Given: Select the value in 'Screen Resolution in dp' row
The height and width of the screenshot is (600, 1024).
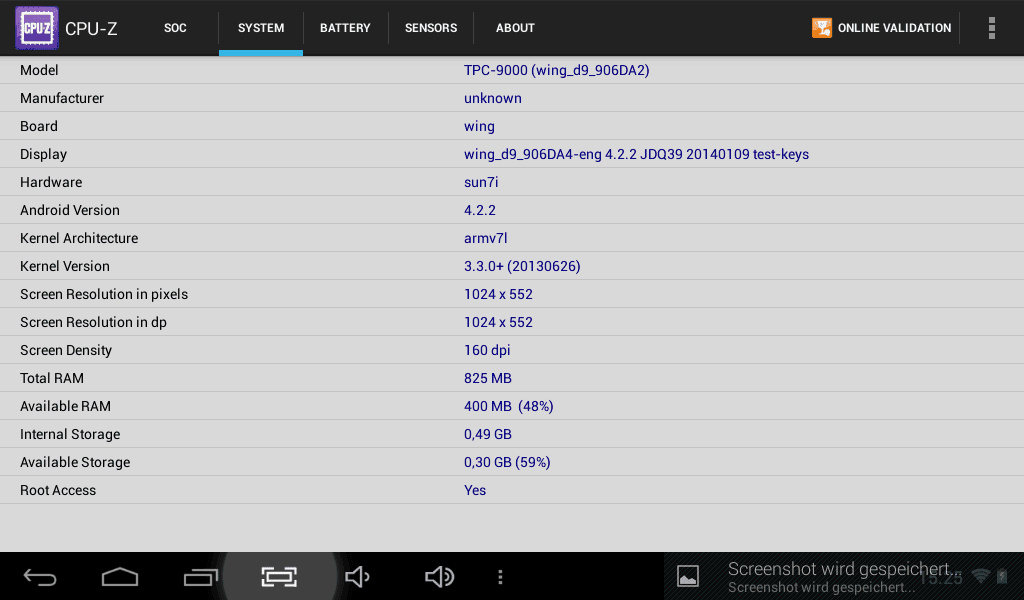Looking at the screenshot, I should tap(498, 323).
